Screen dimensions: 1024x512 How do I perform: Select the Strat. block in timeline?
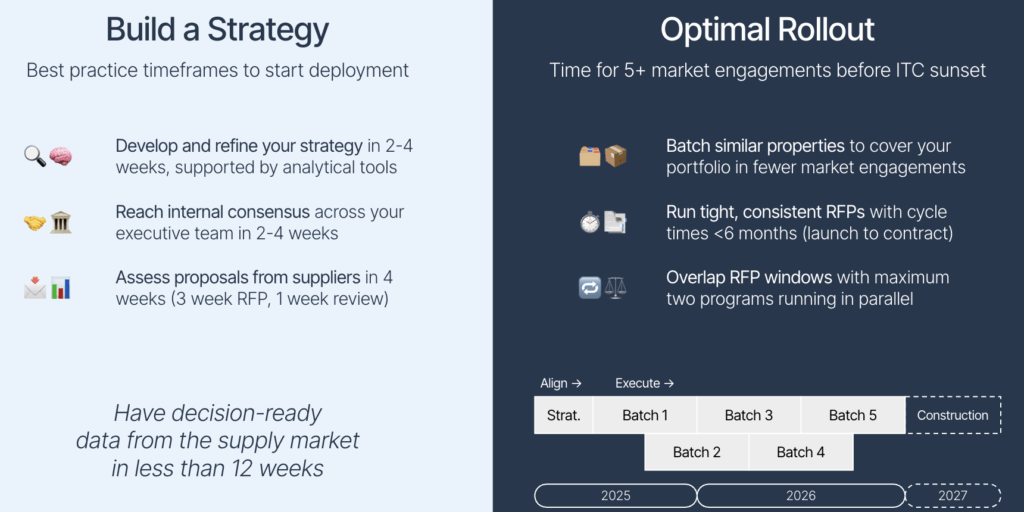[x=564, y=415]
